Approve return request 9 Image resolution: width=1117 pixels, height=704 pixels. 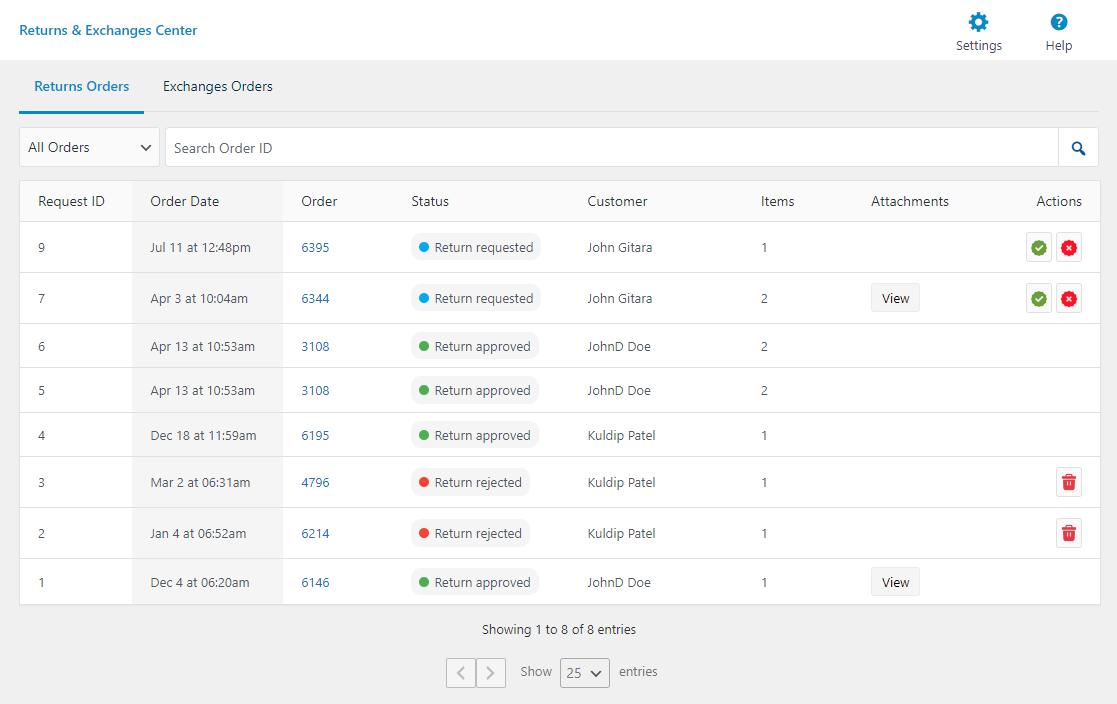(x=1039, y=248)
